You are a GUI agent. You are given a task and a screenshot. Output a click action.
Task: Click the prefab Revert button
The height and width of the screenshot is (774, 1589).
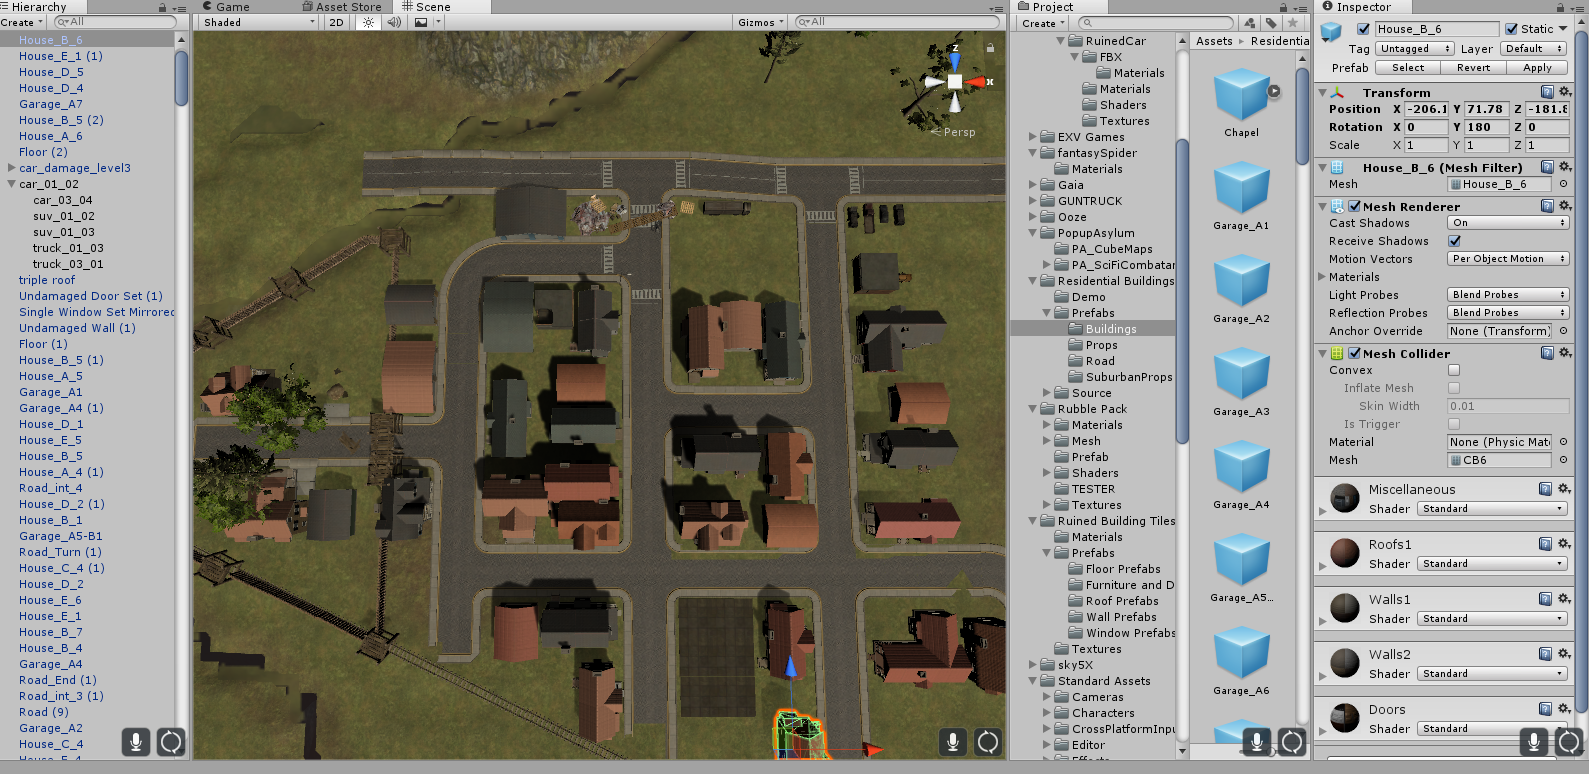coord(1472,68)
